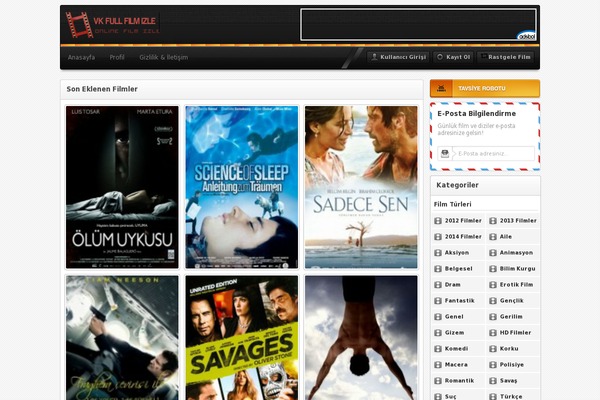Click the envelope icon in e-mail box
Viewport: 600px width, 400px height.
(x=445, y=153)
